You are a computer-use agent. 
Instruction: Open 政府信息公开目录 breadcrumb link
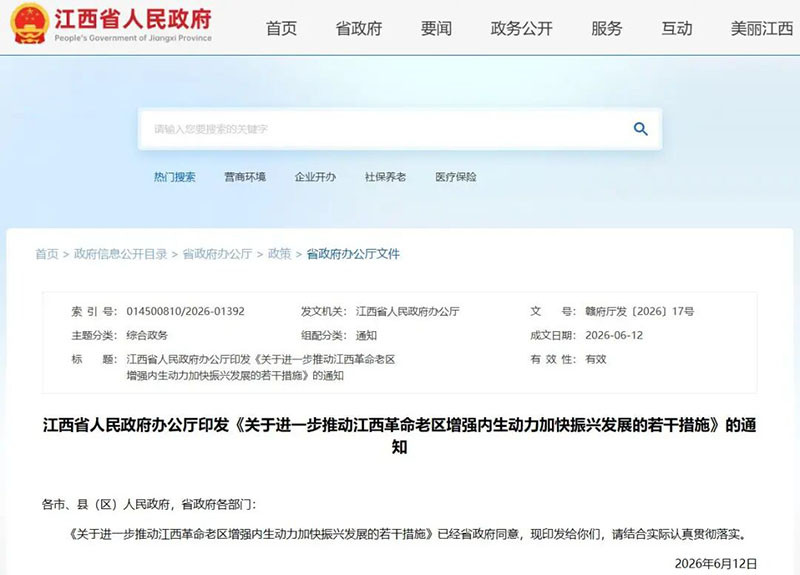click(x=120, y=254)
